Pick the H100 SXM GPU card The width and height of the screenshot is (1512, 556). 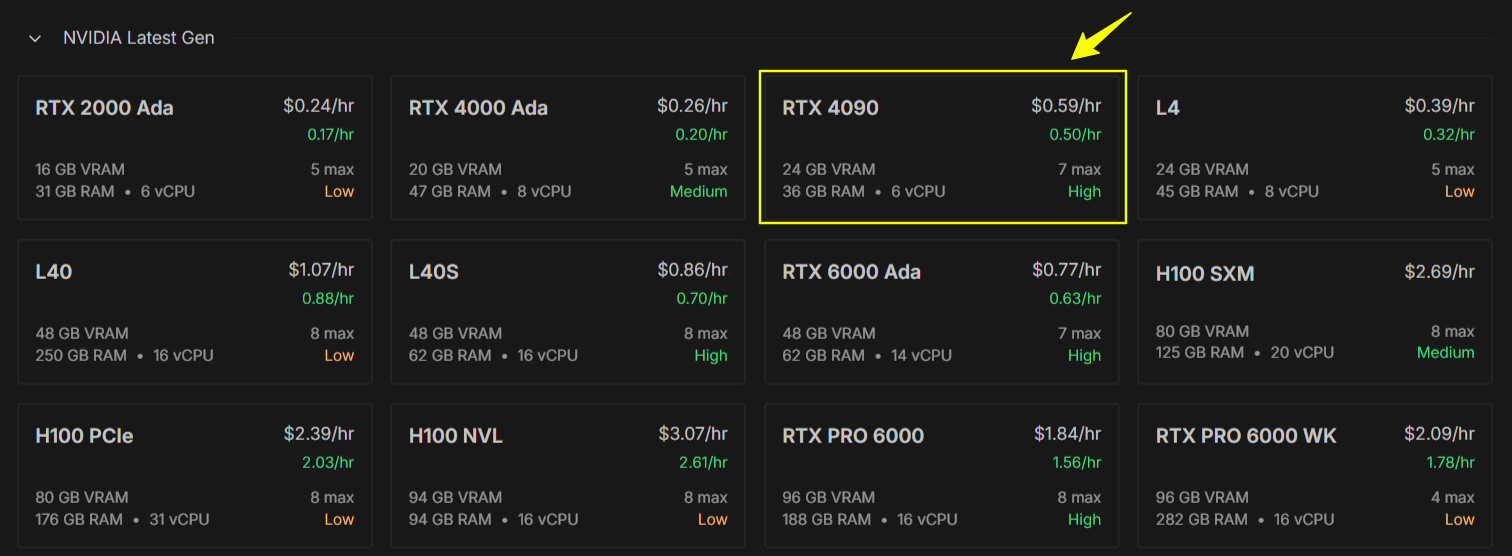1314,311
